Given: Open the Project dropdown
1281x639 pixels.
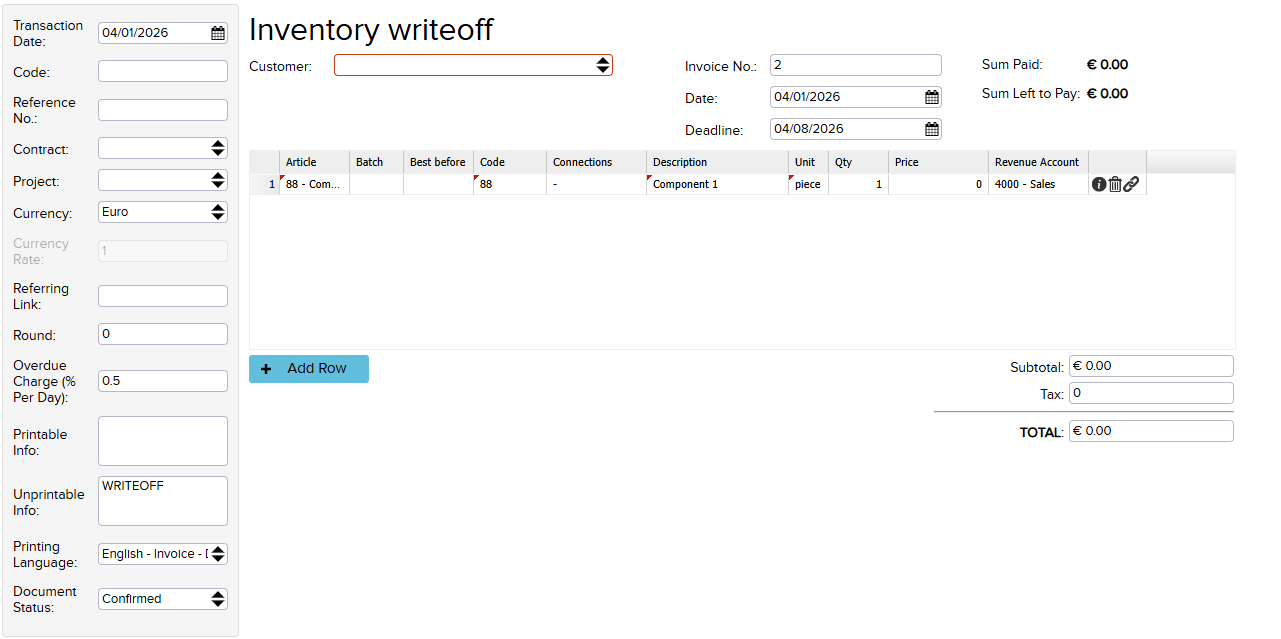Looking at the screenshot, I should [218, 180].
